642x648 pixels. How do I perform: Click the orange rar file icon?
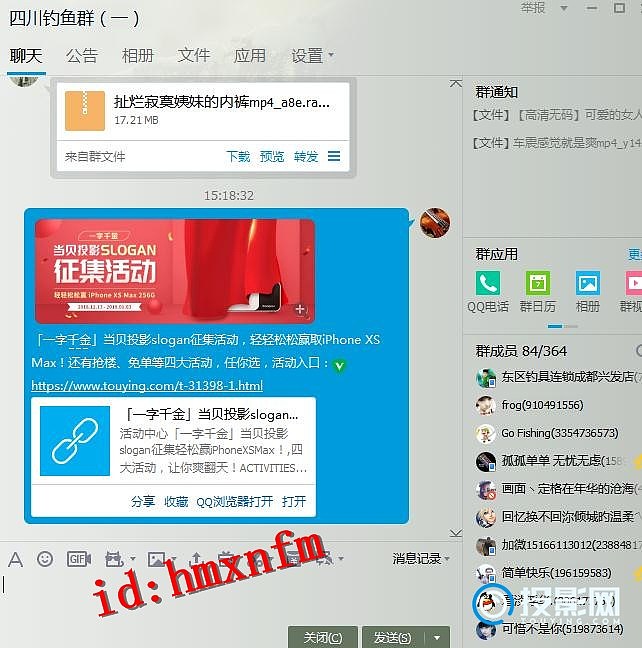85,111
